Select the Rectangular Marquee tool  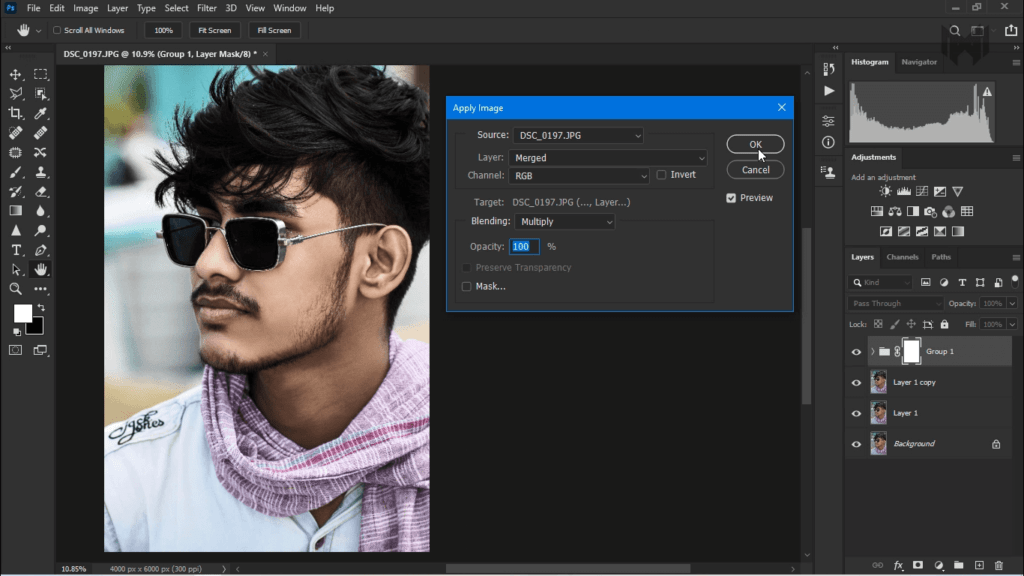point(40,74)
